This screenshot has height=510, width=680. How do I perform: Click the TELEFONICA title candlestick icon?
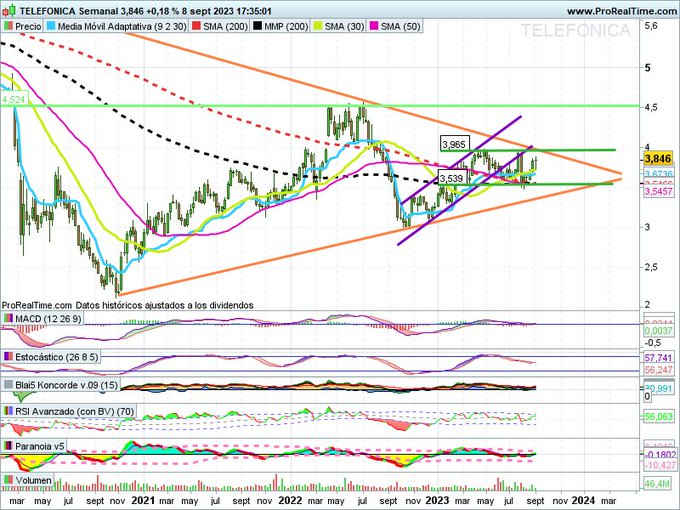(10, 10)
